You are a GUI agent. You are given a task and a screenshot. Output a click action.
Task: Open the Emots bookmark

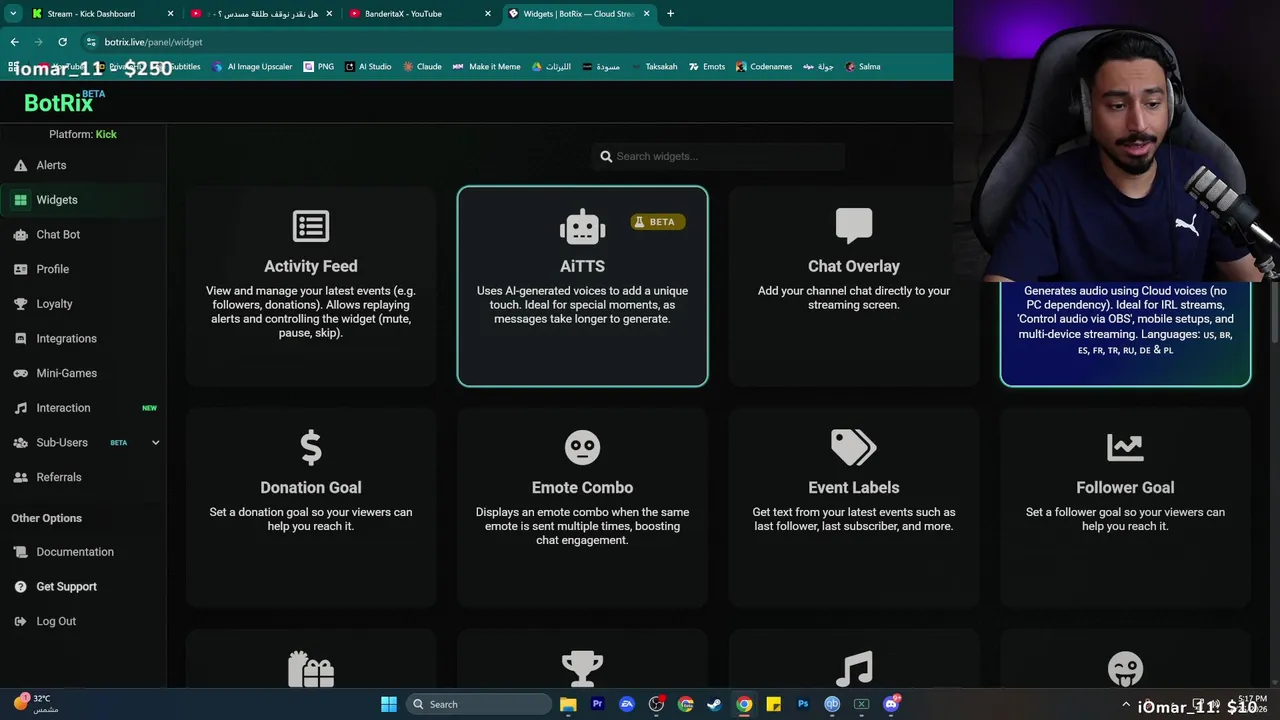pyautogui.click(x=706, y=67)
